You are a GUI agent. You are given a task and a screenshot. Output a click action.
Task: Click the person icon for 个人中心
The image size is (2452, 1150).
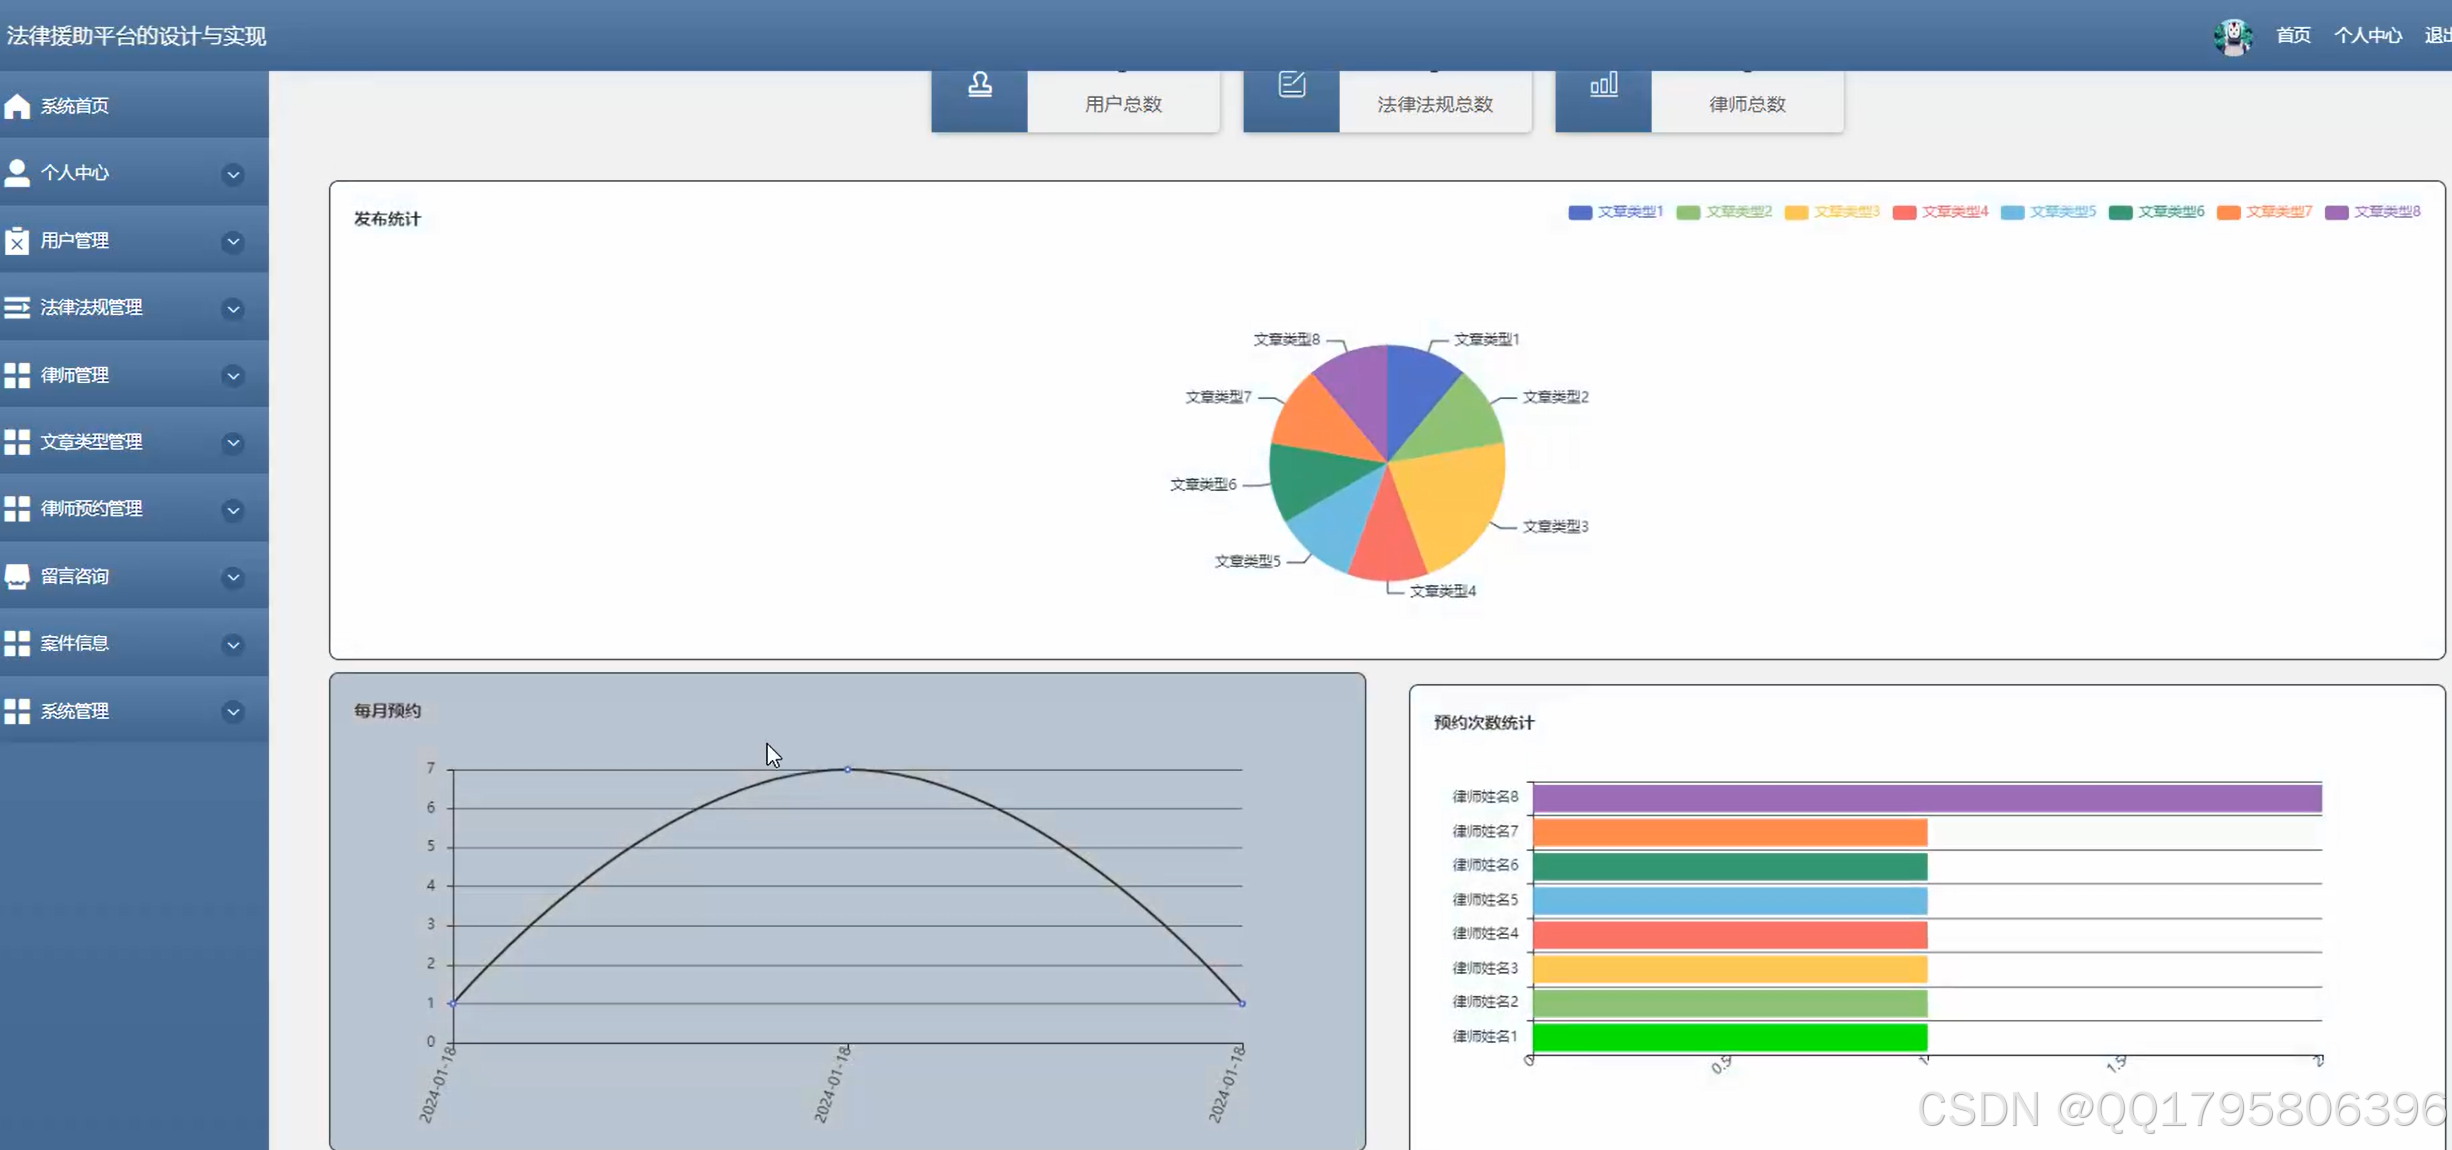coord(17,173)
